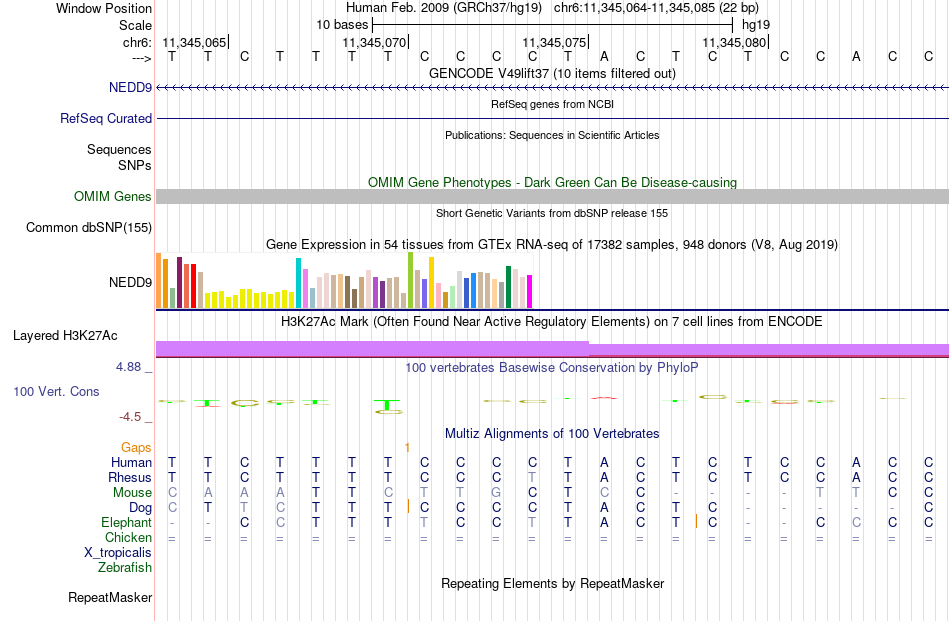Screen dimensions: 950x621
Task: Open the RefSeq Curated track label
Action: pyautogui.click(x=106, y=118)
